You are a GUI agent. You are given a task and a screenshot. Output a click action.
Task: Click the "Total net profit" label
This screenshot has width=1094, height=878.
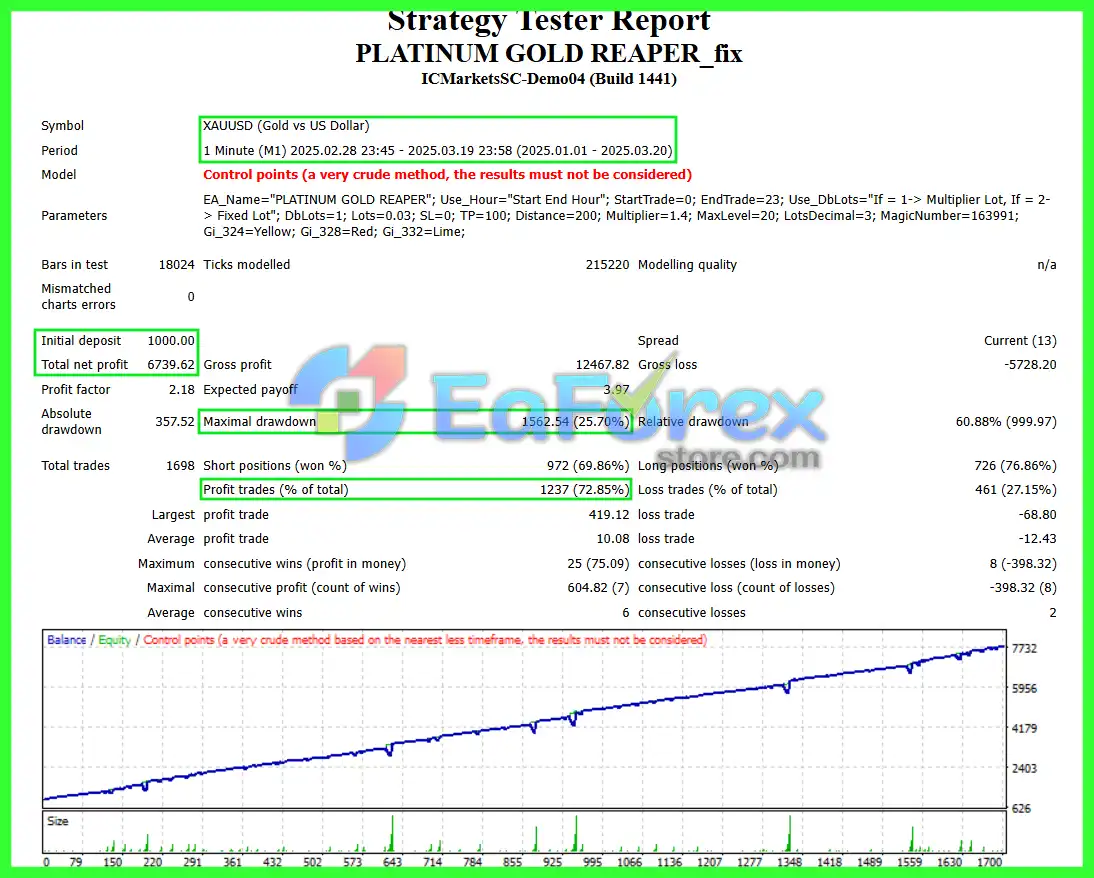tap(84, 364)
